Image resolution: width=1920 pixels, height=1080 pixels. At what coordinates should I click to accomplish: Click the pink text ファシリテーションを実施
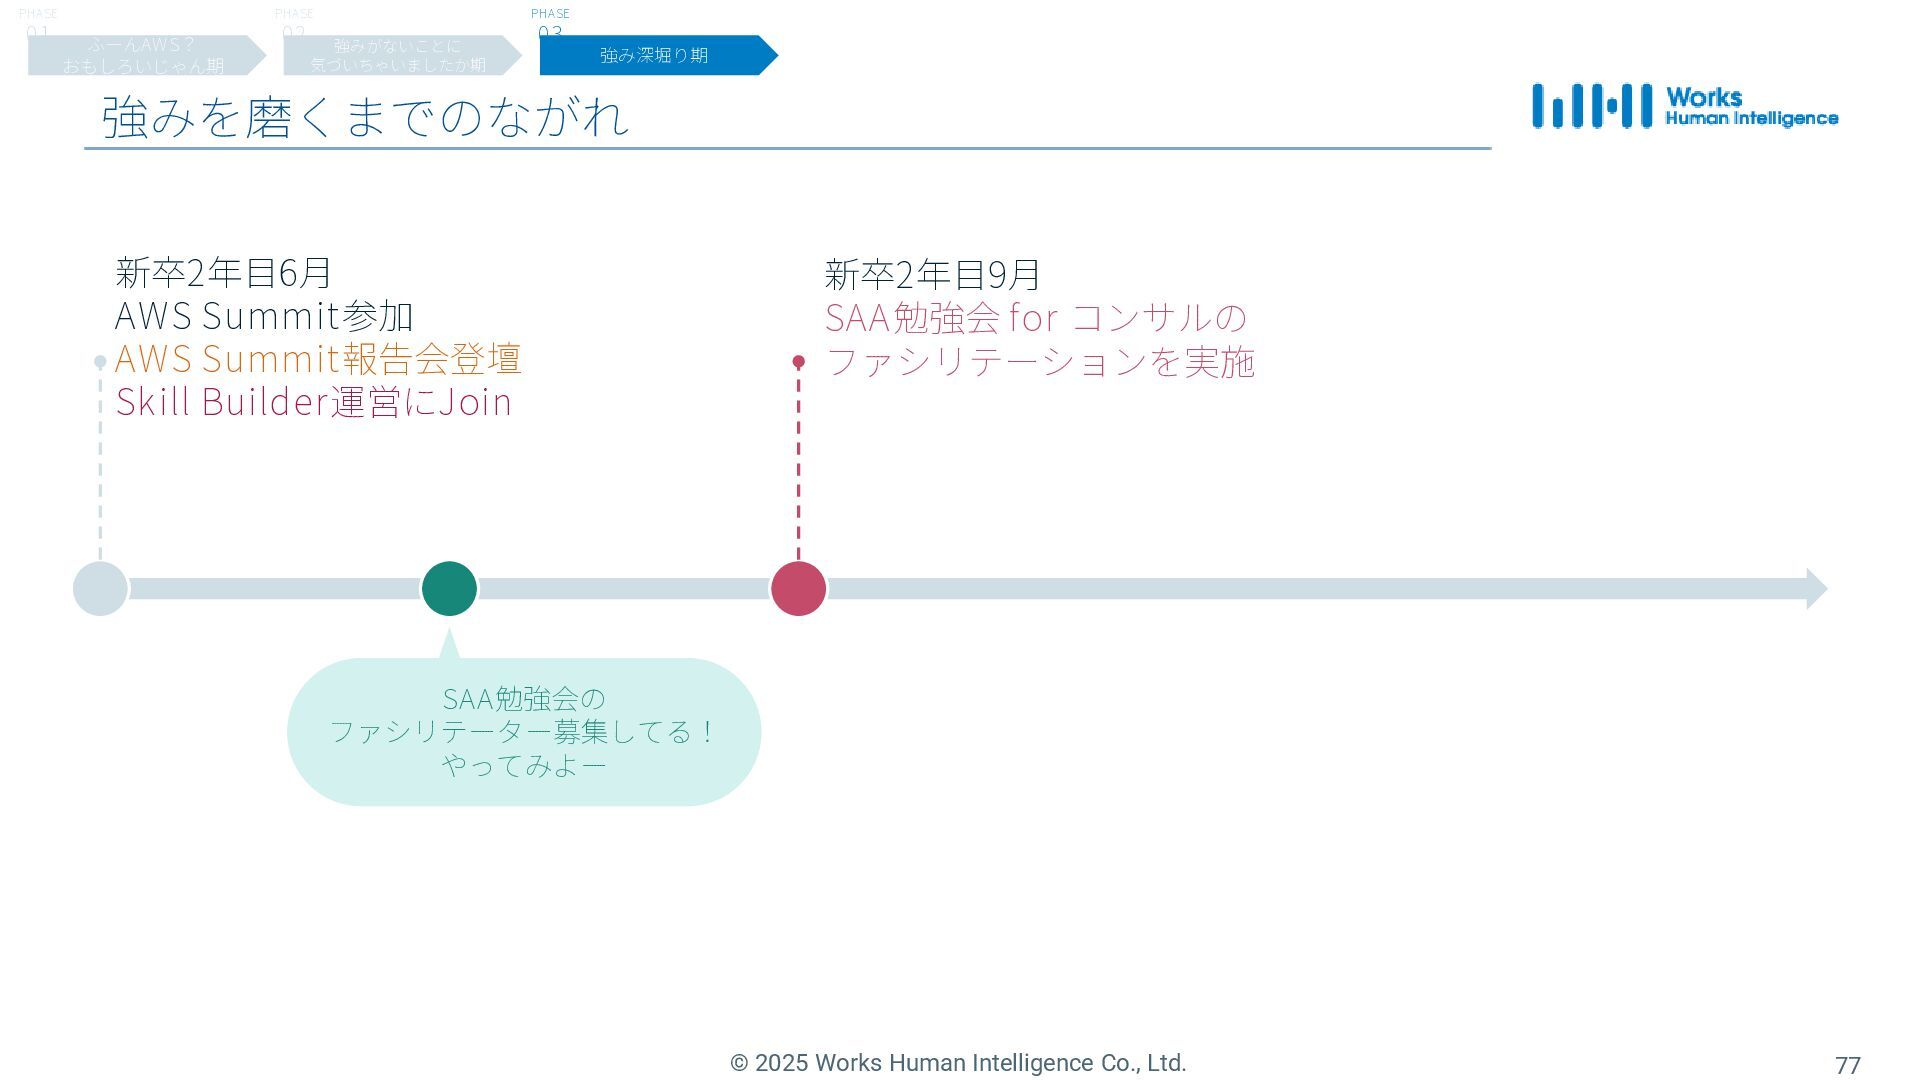tap(1040, 361)
